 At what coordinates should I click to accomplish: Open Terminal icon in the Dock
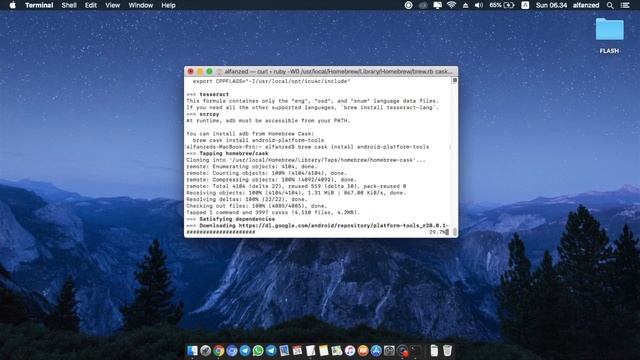[x=416, y=350]
